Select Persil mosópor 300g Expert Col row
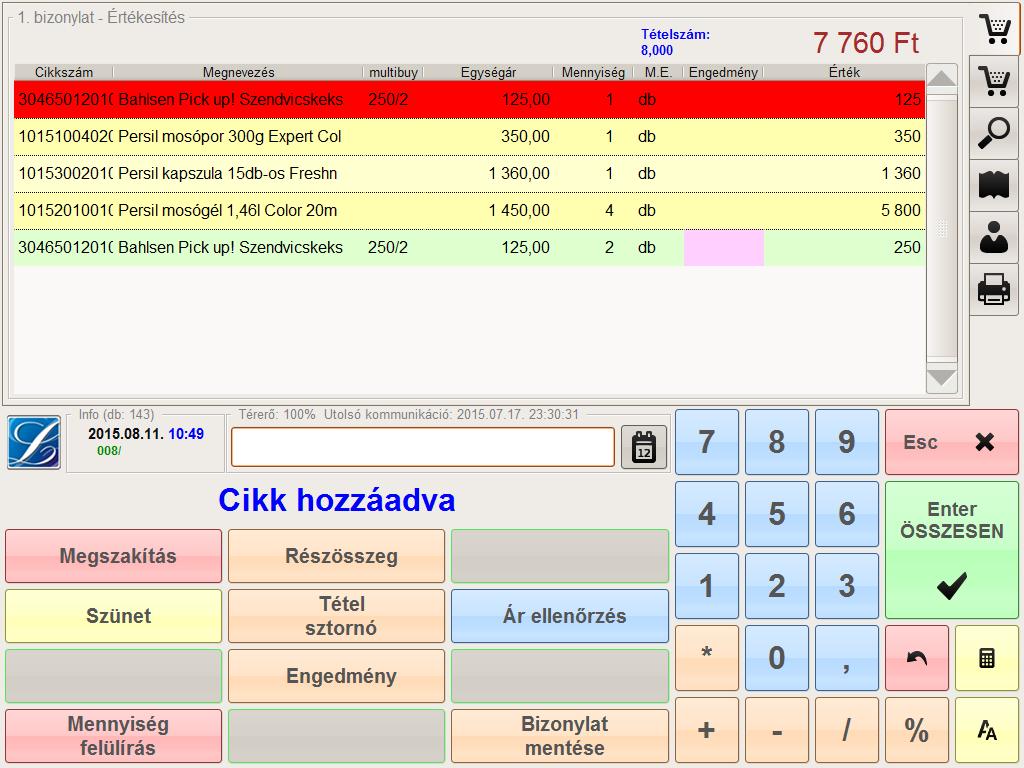The height and width of the screenshot is (768, 1024). tap(470, 136)
